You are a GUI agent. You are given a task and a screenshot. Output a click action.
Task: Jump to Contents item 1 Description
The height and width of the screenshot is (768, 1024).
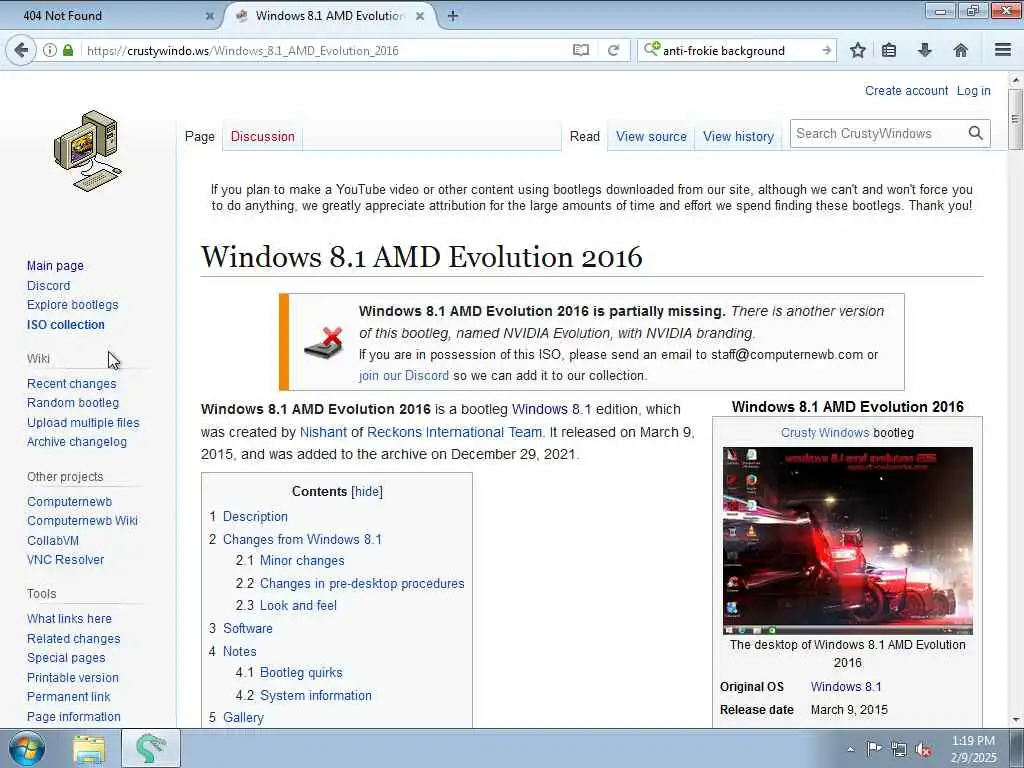(x=255, y=516)
